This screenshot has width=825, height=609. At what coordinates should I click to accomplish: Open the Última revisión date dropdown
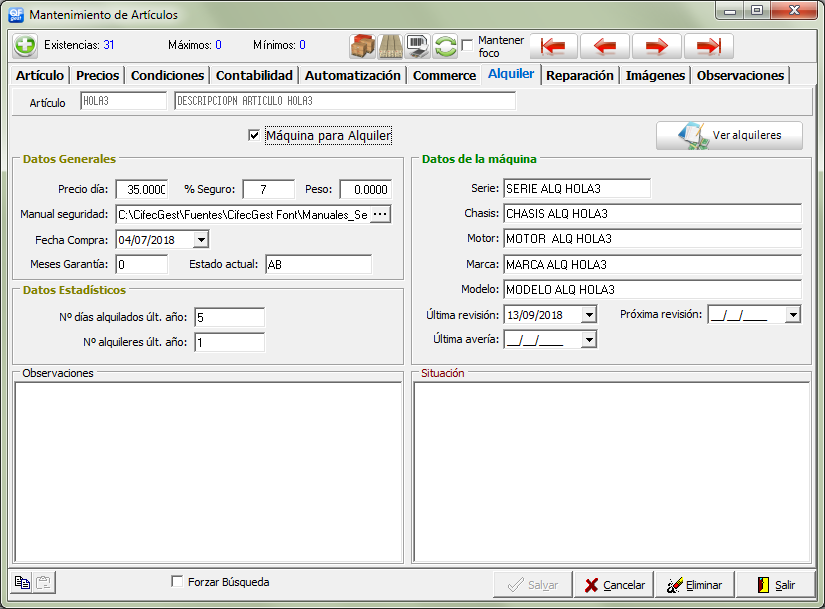pyautogui.click(x=589, y=315)
